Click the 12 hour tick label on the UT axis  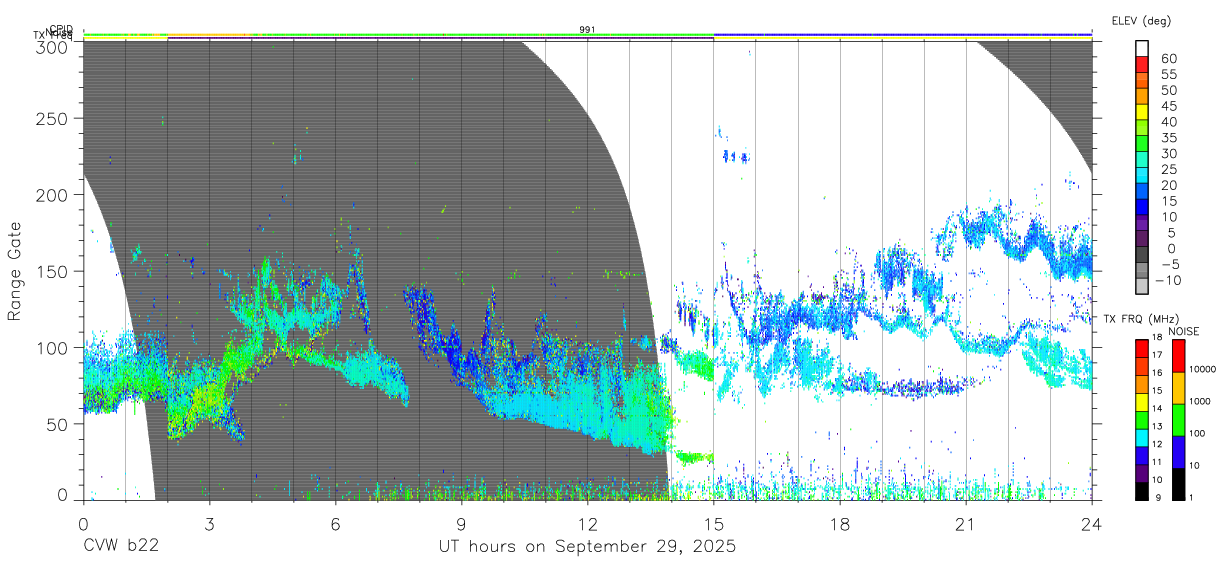587,523
